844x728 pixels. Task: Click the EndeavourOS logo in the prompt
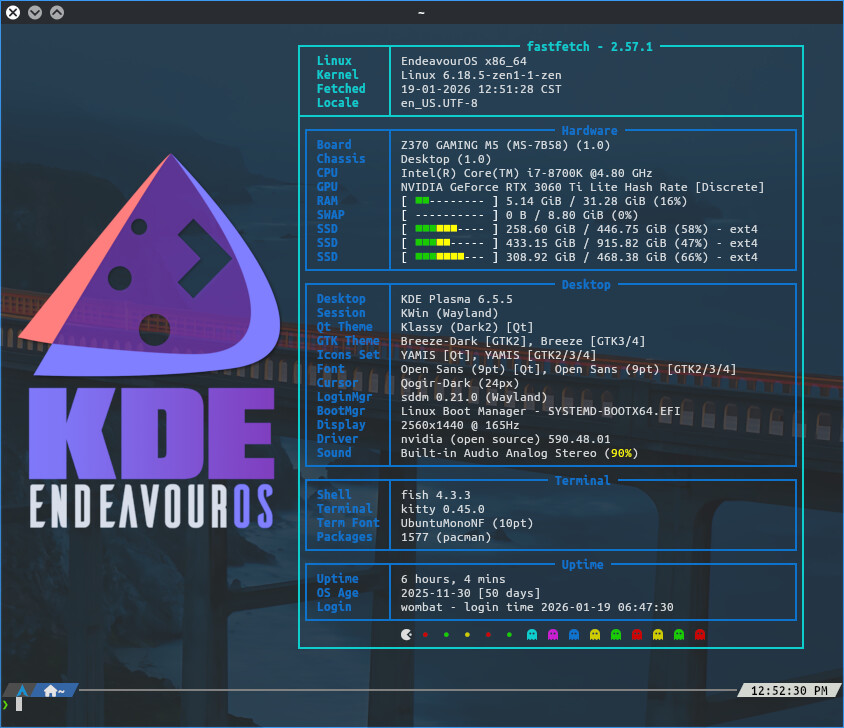tap(20, 690)
